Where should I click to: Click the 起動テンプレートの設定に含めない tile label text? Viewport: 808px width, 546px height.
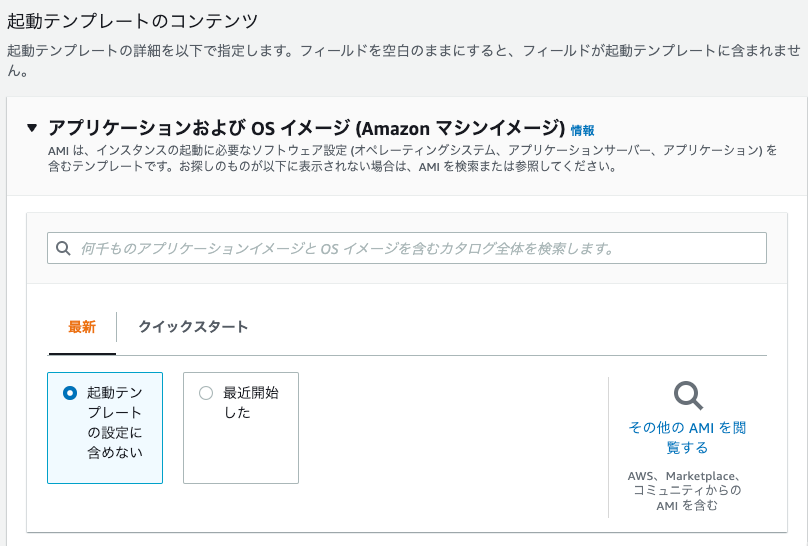(x=115, y=422)
